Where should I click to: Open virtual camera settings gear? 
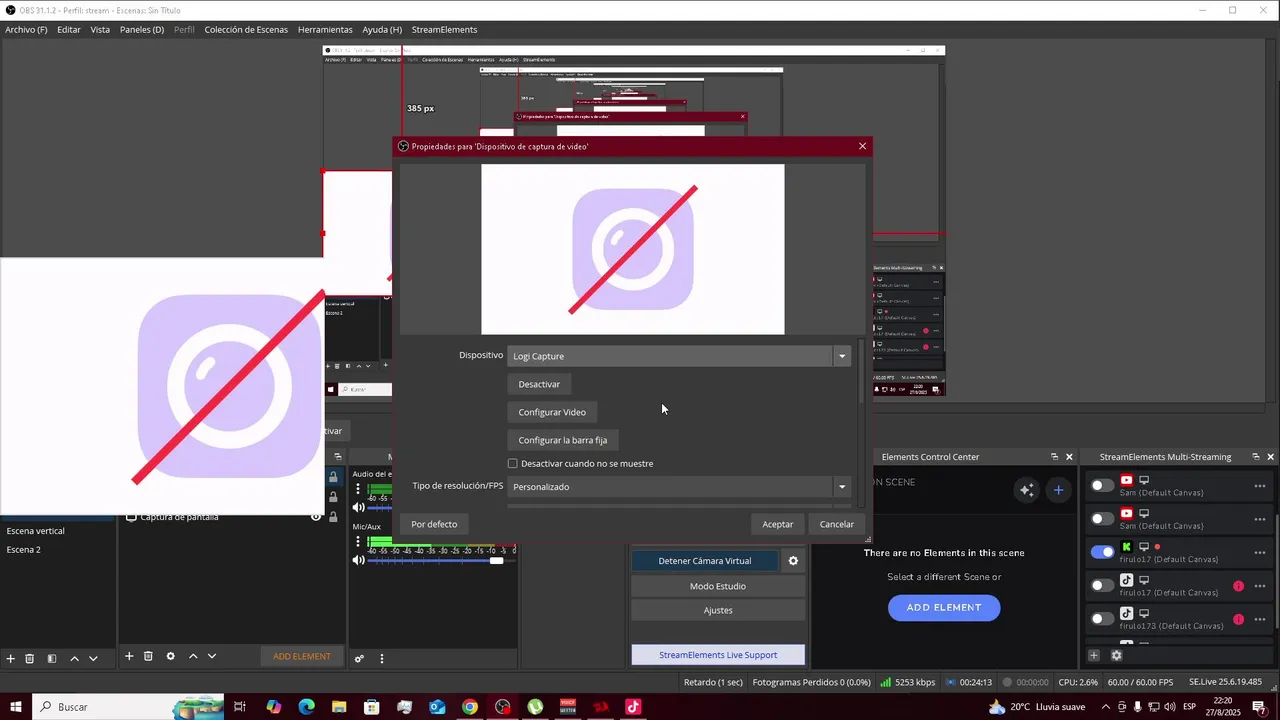click(x=793, y=561)
